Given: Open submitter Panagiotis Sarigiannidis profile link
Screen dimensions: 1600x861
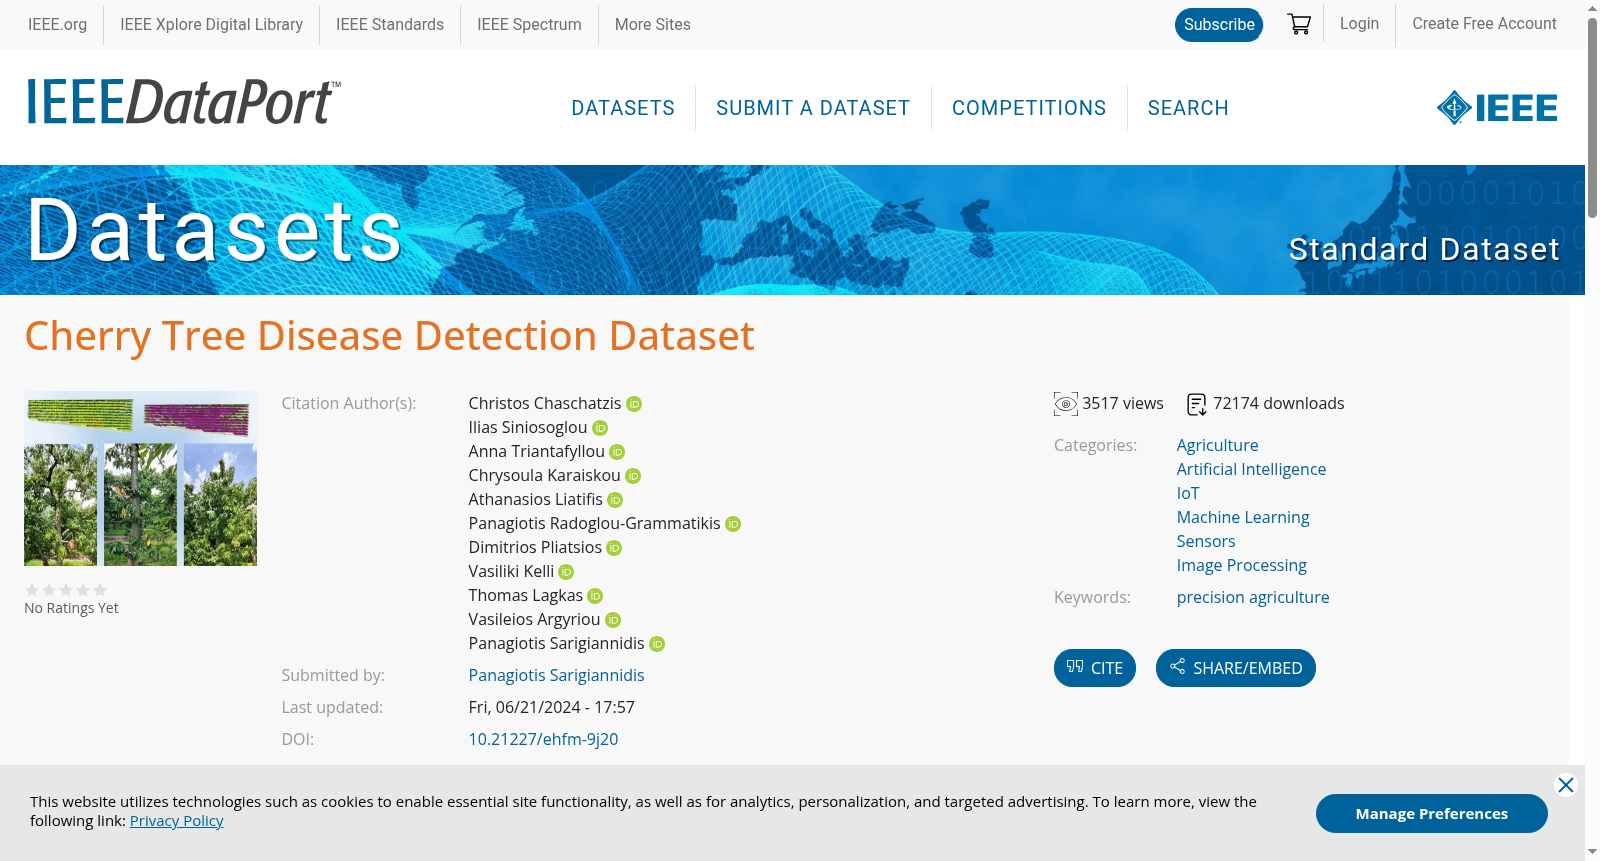Looking at the screenshot, I should [556, 676].
